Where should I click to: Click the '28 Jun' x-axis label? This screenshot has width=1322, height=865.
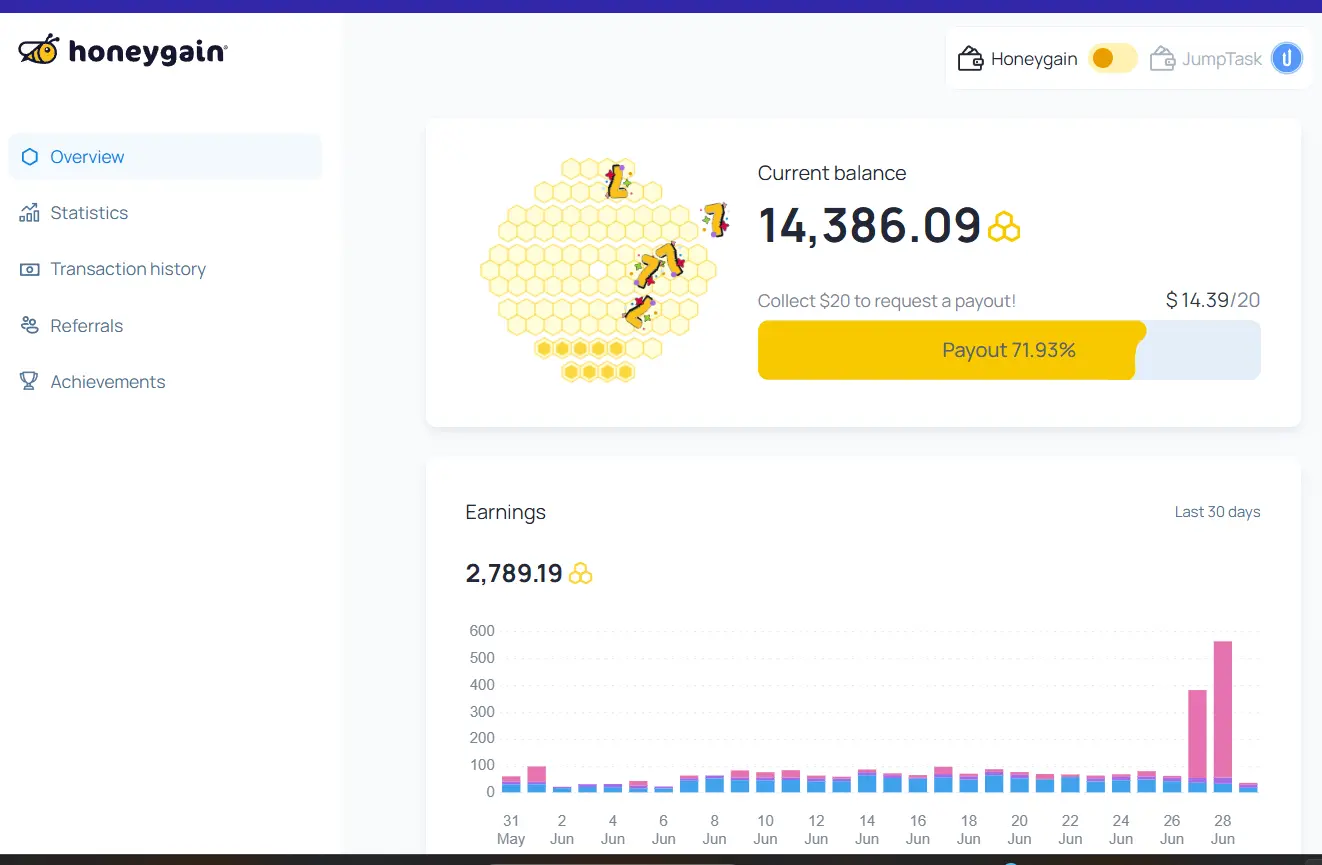pyautogui.click(x=1222, y=830)
